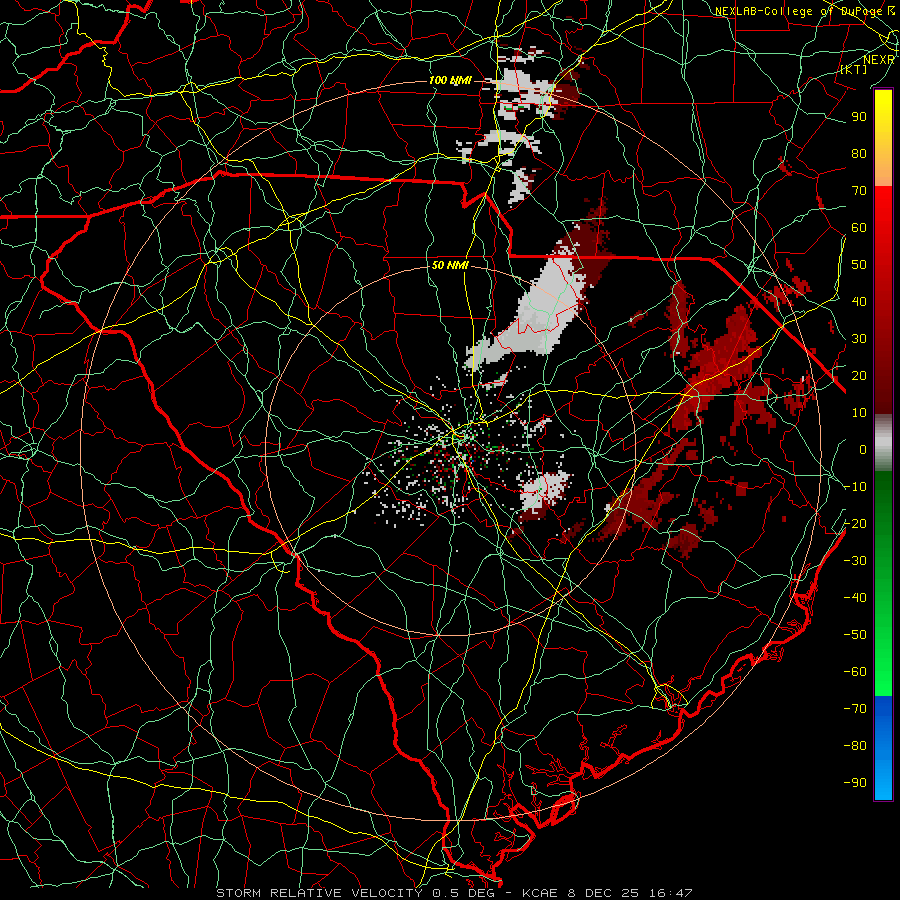Click the 90 value on velocity scale

859,117
